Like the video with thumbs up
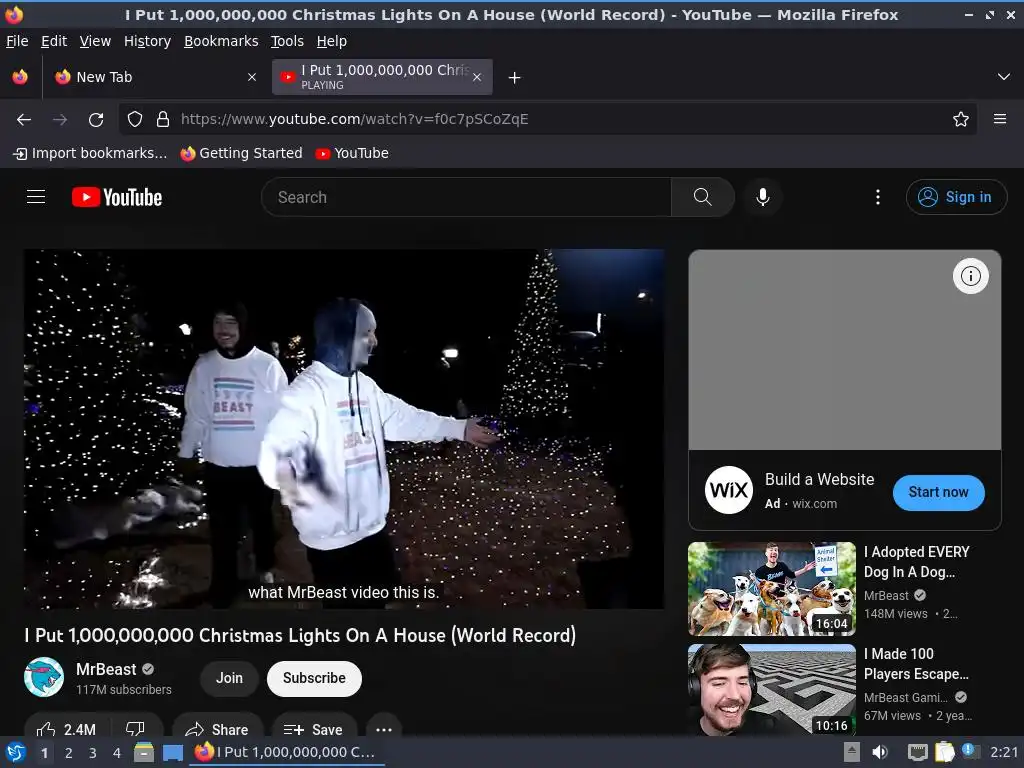Viewport: 1024px width, 768px height. [66, 729]
